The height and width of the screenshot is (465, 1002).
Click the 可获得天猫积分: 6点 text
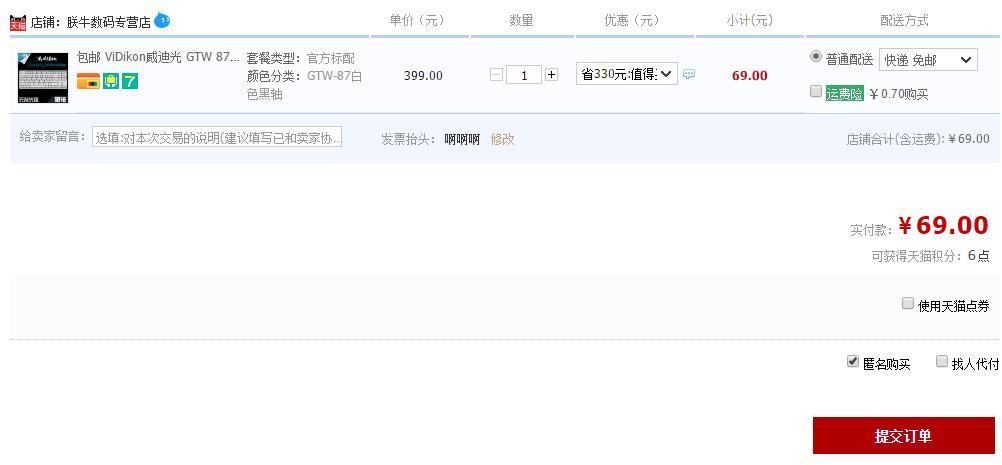pyautogui.click(x=930, y=256)
